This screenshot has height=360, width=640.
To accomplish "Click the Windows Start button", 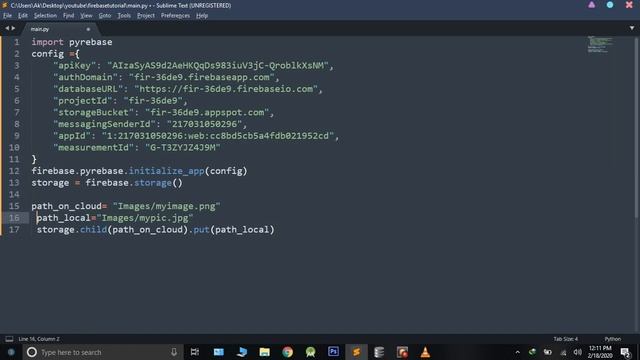I will pos(11,352).
